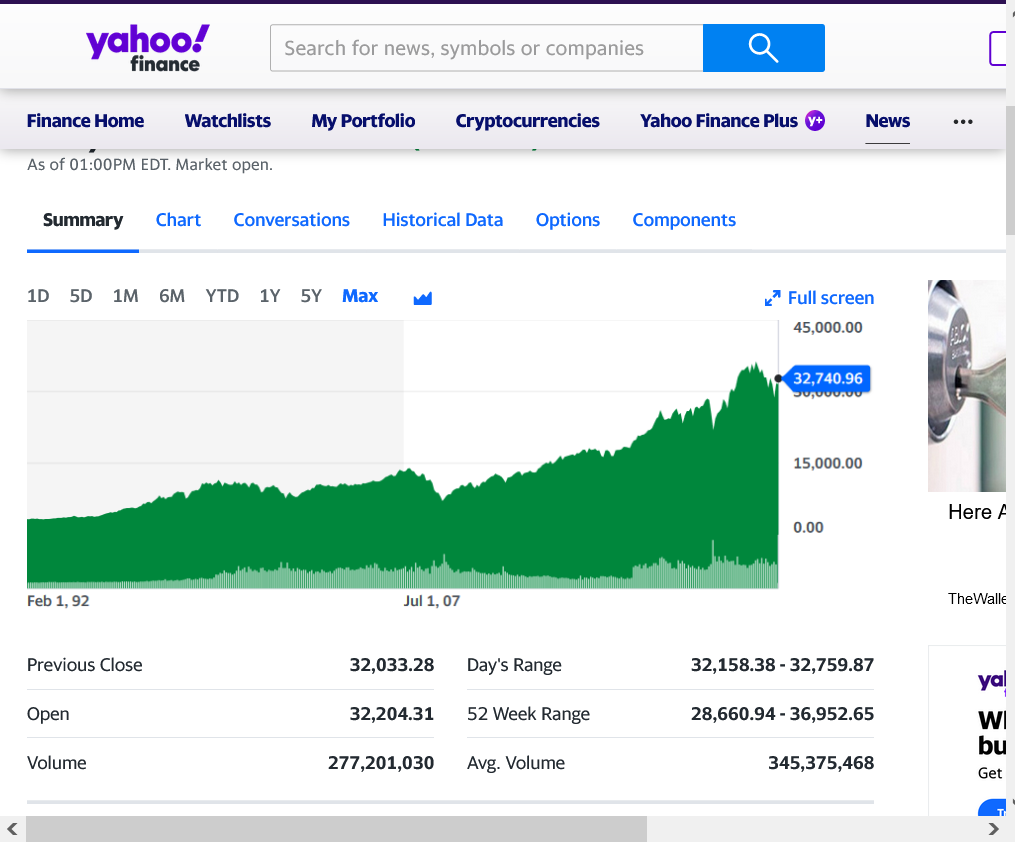Click the horizontal scrollbar left arrow
1015x849 pixels.
tap(12, 828)
